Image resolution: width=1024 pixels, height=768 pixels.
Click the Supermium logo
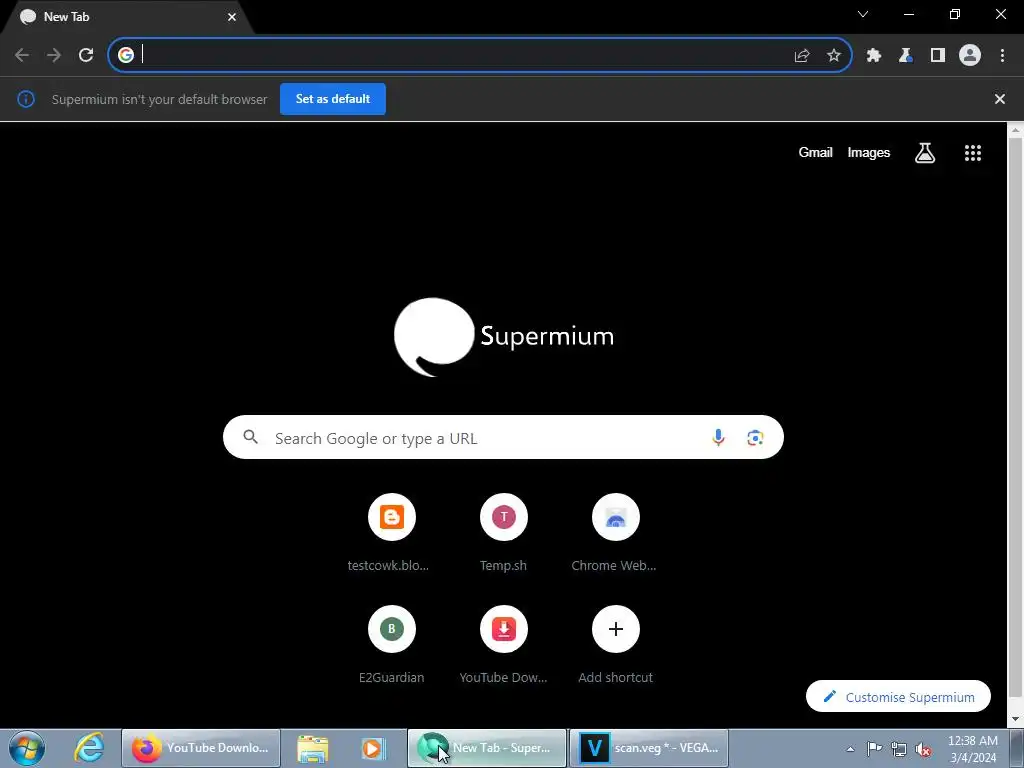[x=504, y=337]
